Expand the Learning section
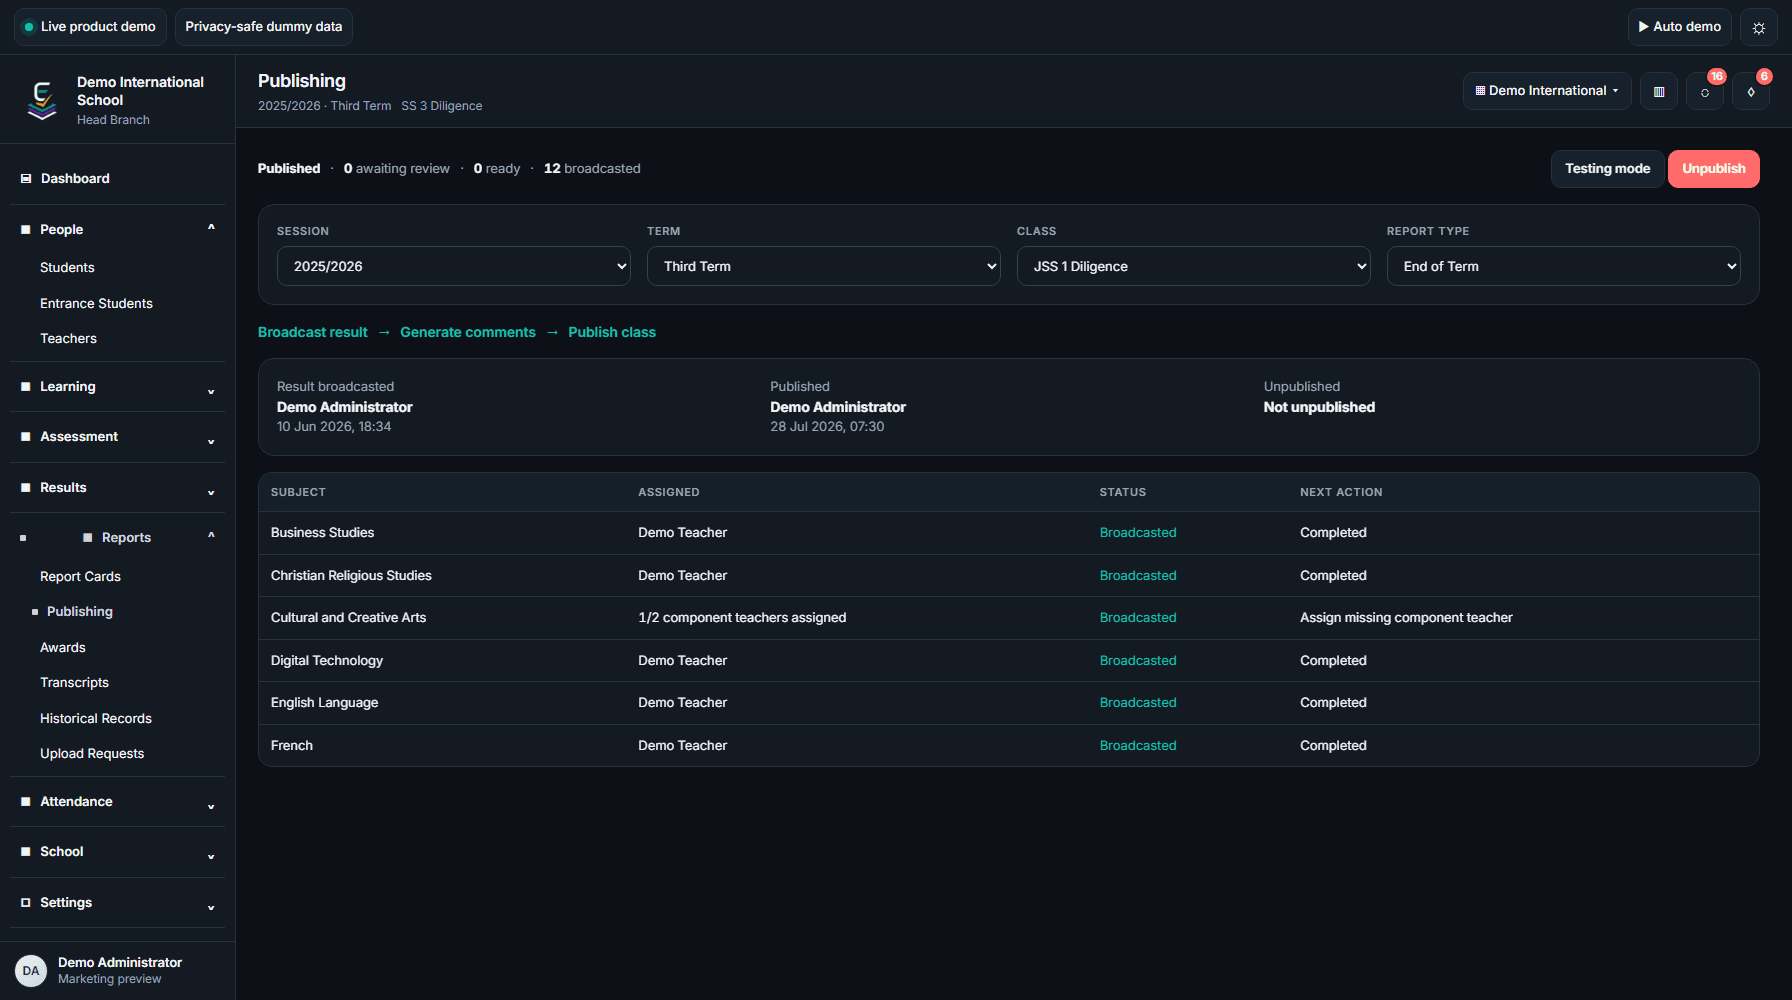This screenshot has height=1000, width=1792. point(118,387)
